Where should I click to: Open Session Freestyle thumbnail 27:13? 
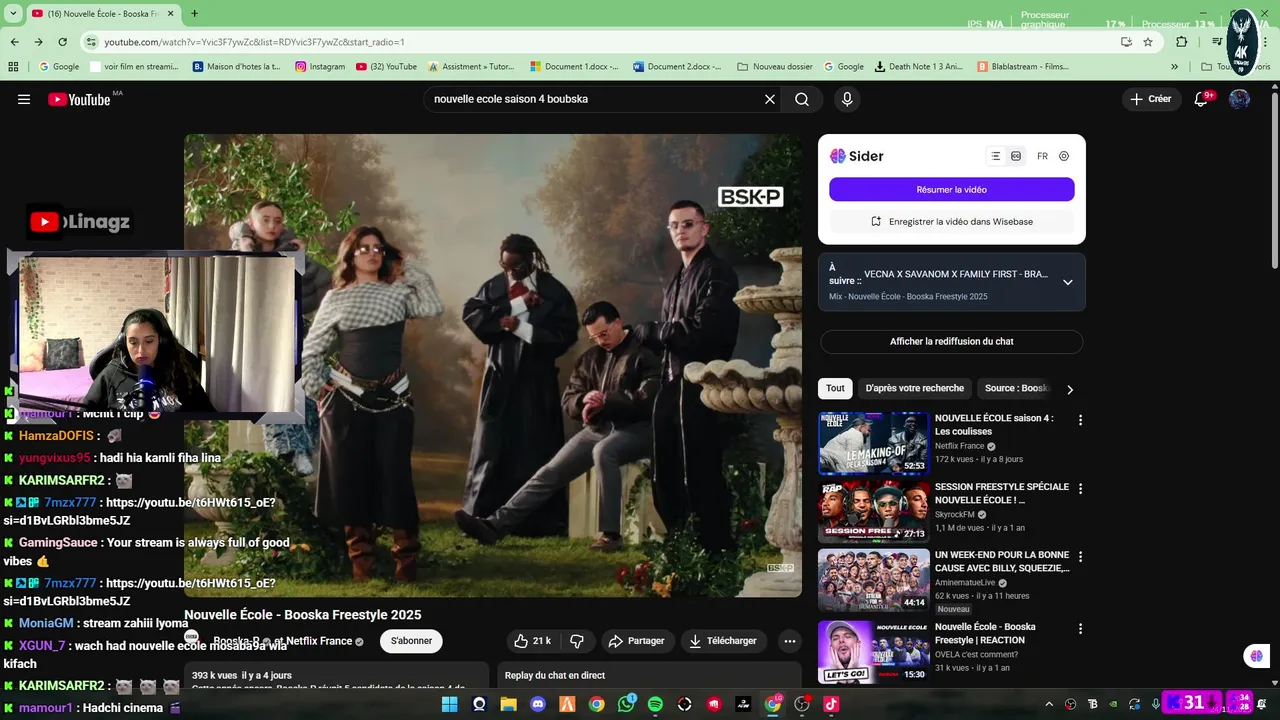coord(873,511)
